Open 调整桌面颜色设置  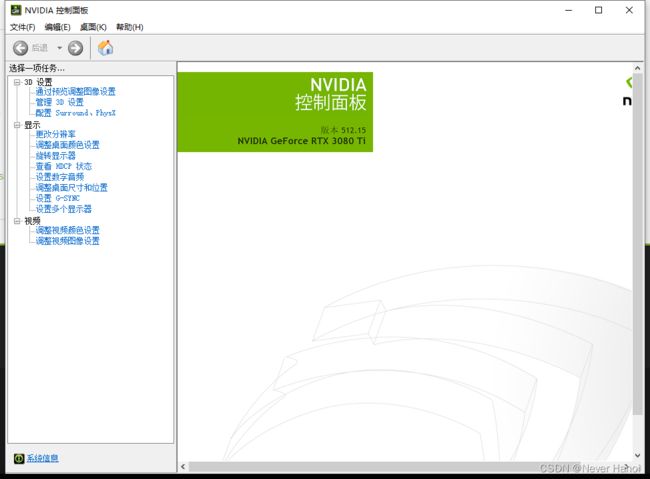[68, 145]
